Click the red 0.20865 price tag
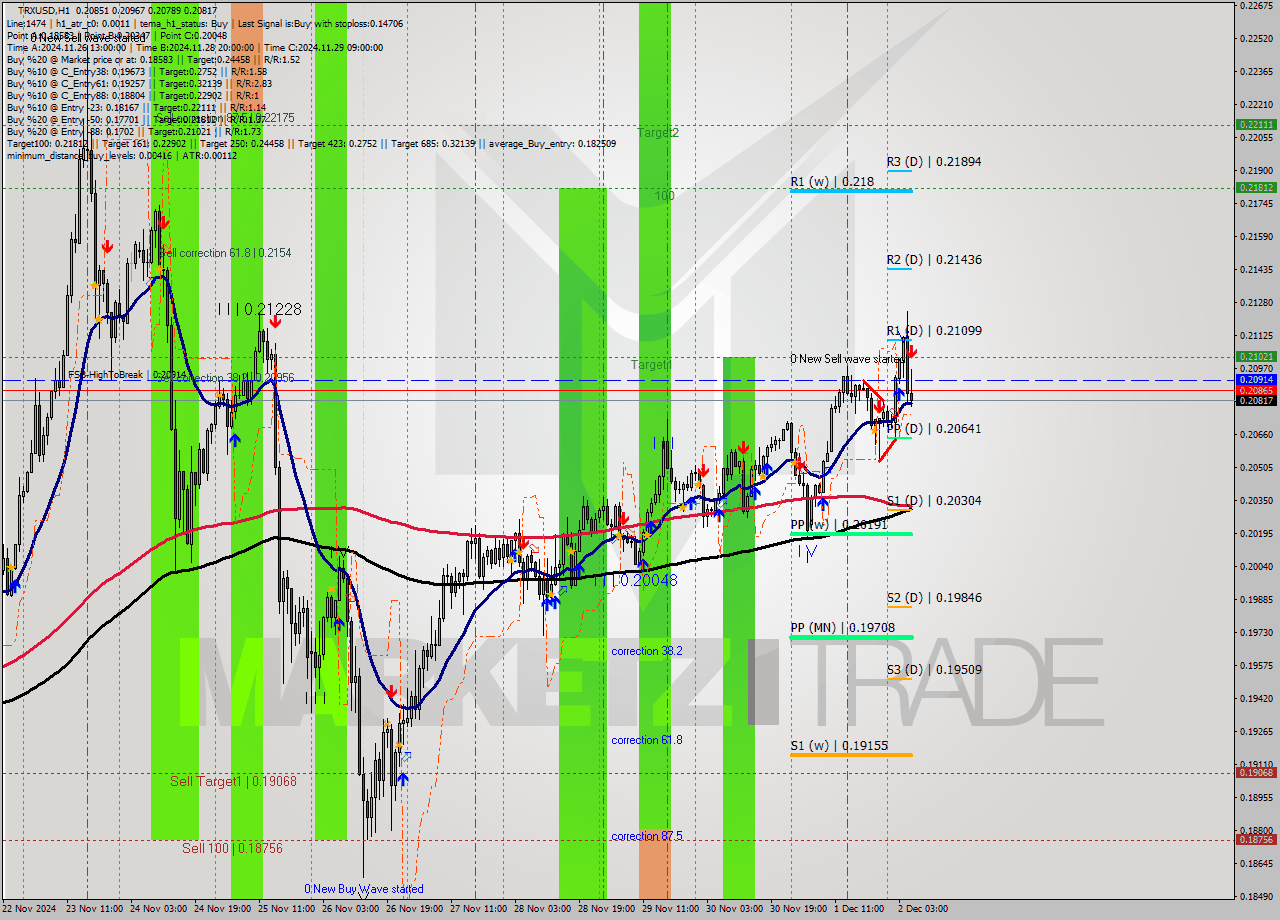 pos(1256,391)
